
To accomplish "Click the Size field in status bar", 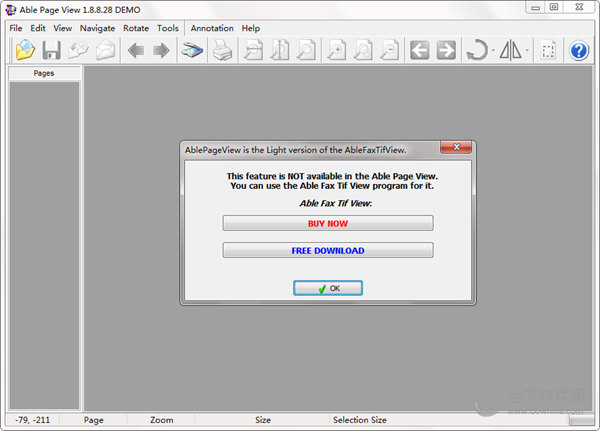I will pos(262,420).
